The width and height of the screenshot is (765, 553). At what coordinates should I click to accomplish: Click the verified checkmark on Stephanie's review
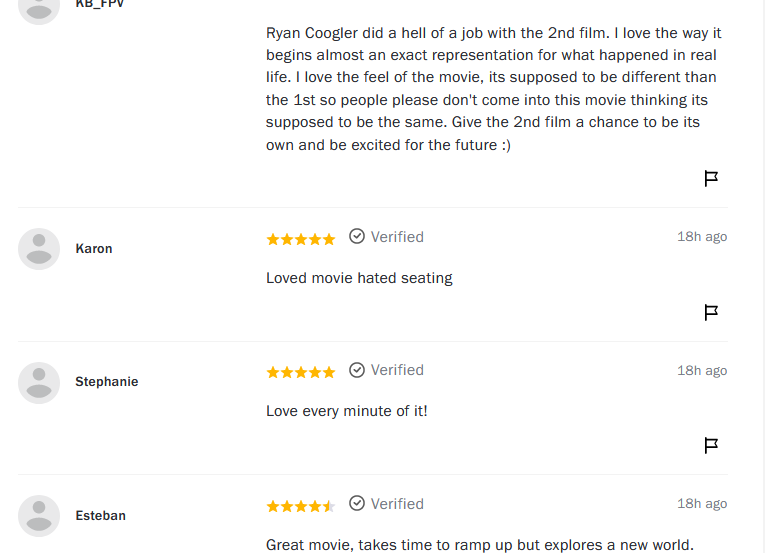(357, 370)
